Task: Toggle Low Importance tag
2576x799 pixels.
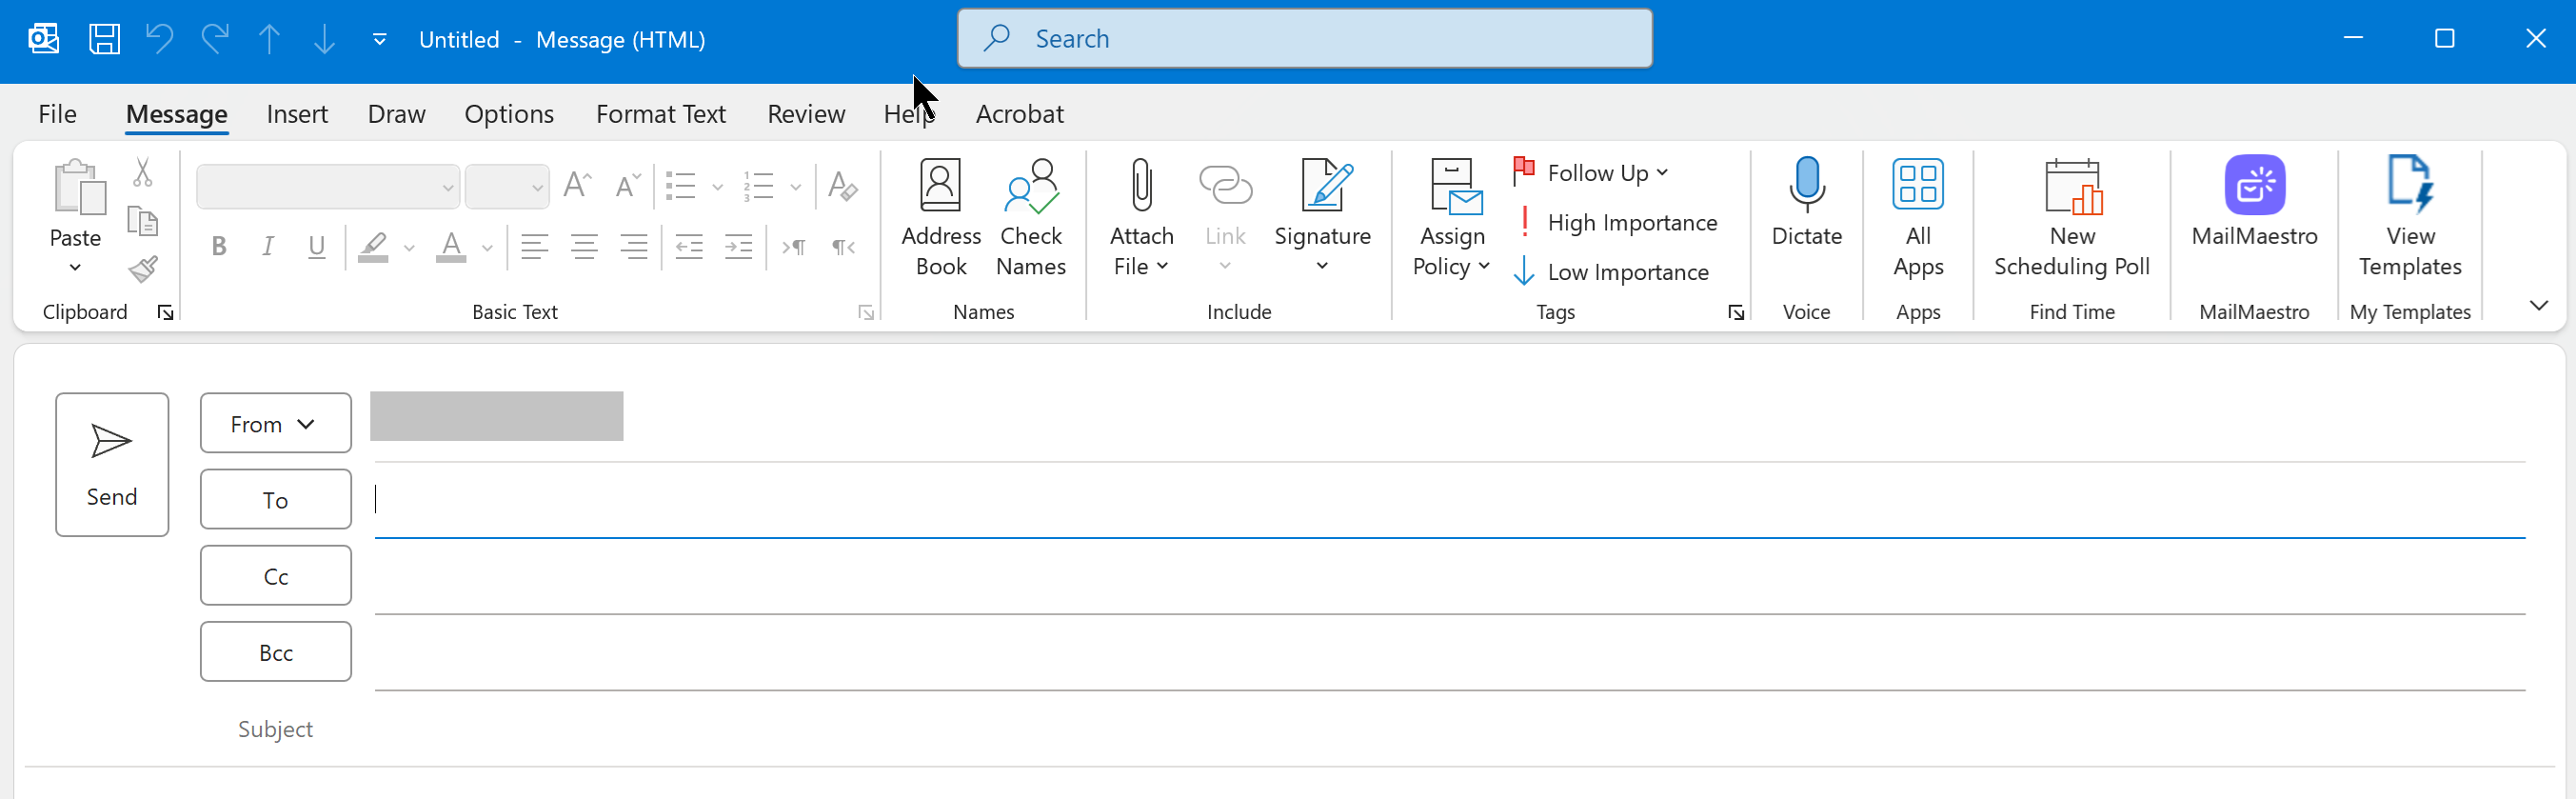Action: [1611, 272]
